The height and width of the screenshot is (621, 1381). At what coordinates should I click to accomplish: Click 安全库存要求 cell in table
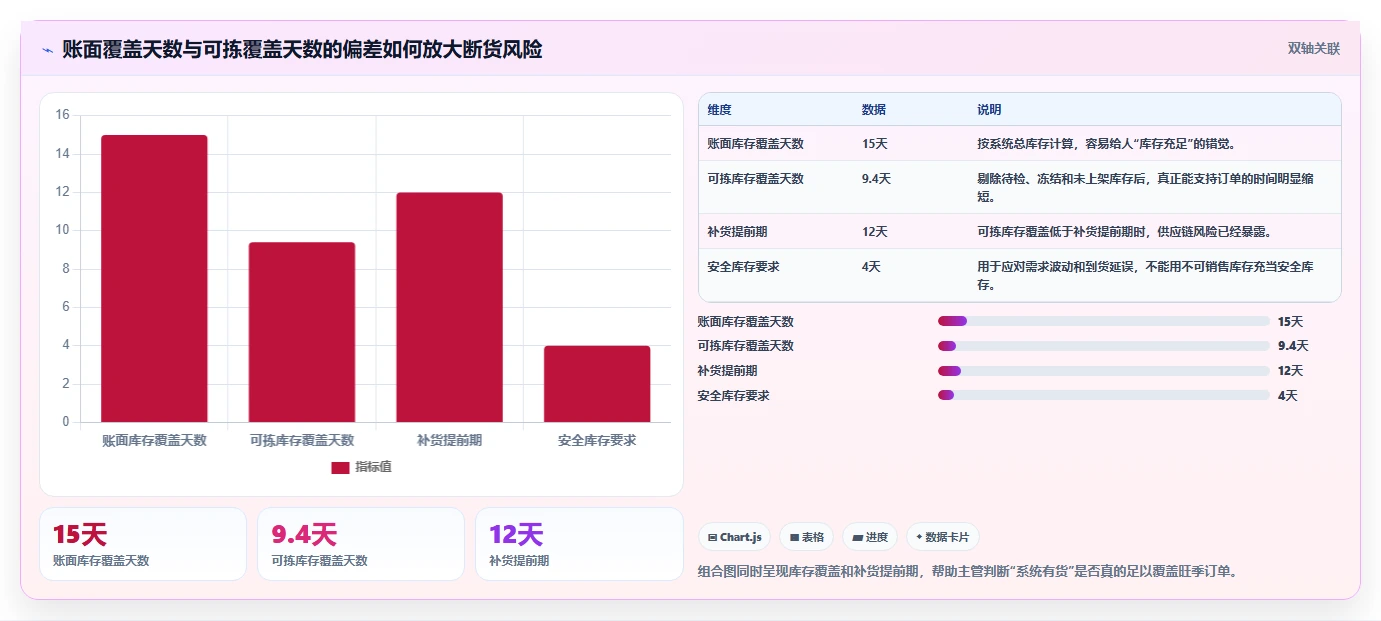pyautogui.click(x=743, y=267)
